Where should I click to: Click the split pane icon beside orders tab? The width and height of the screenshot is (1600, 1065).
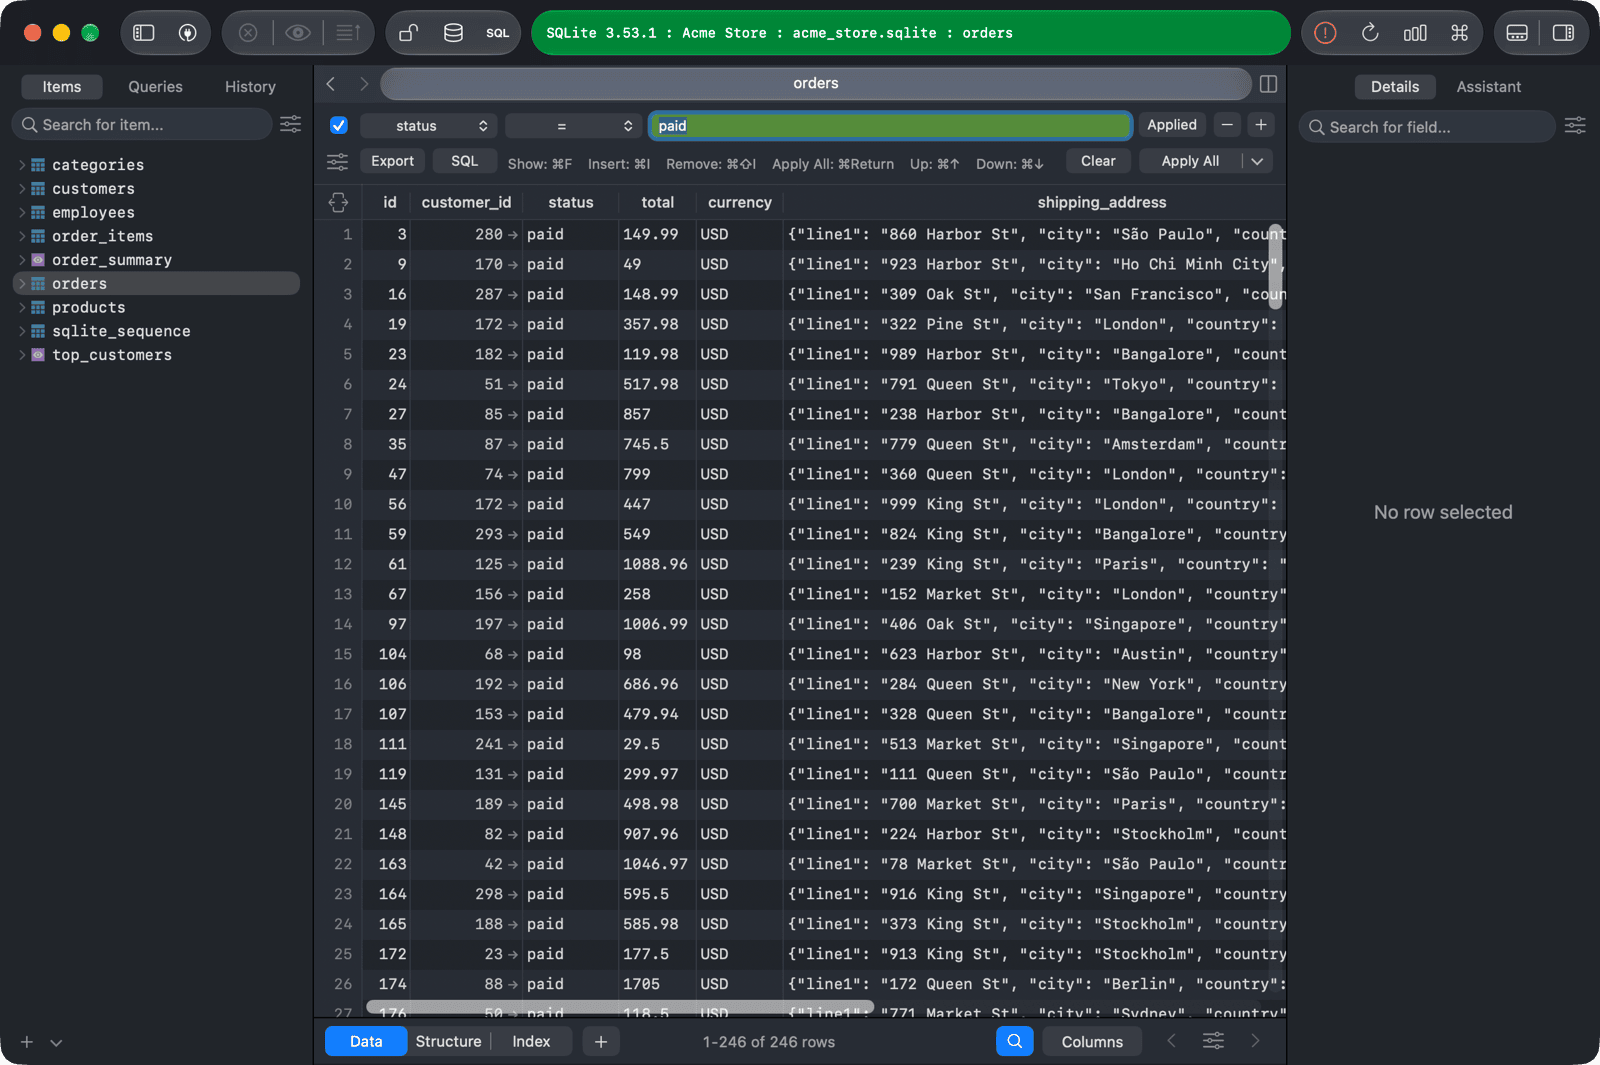point(1268,84)
